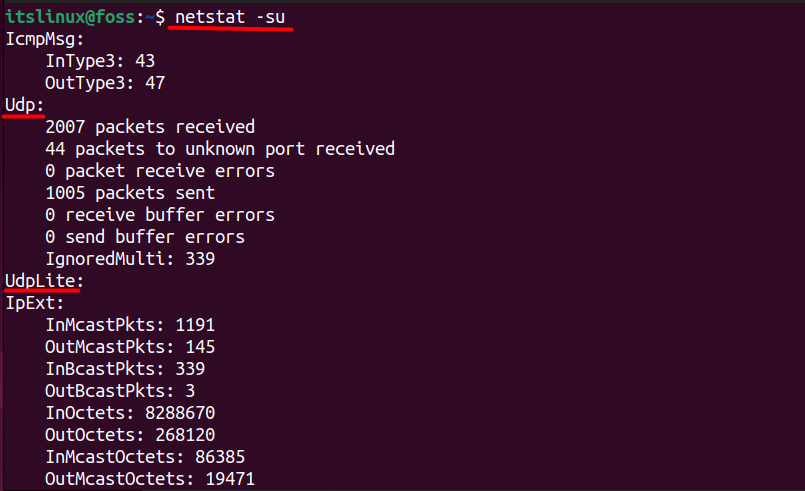Click the "0 receive buffer errors" line
The image size is (805, 491).
[x=160, y=215]
